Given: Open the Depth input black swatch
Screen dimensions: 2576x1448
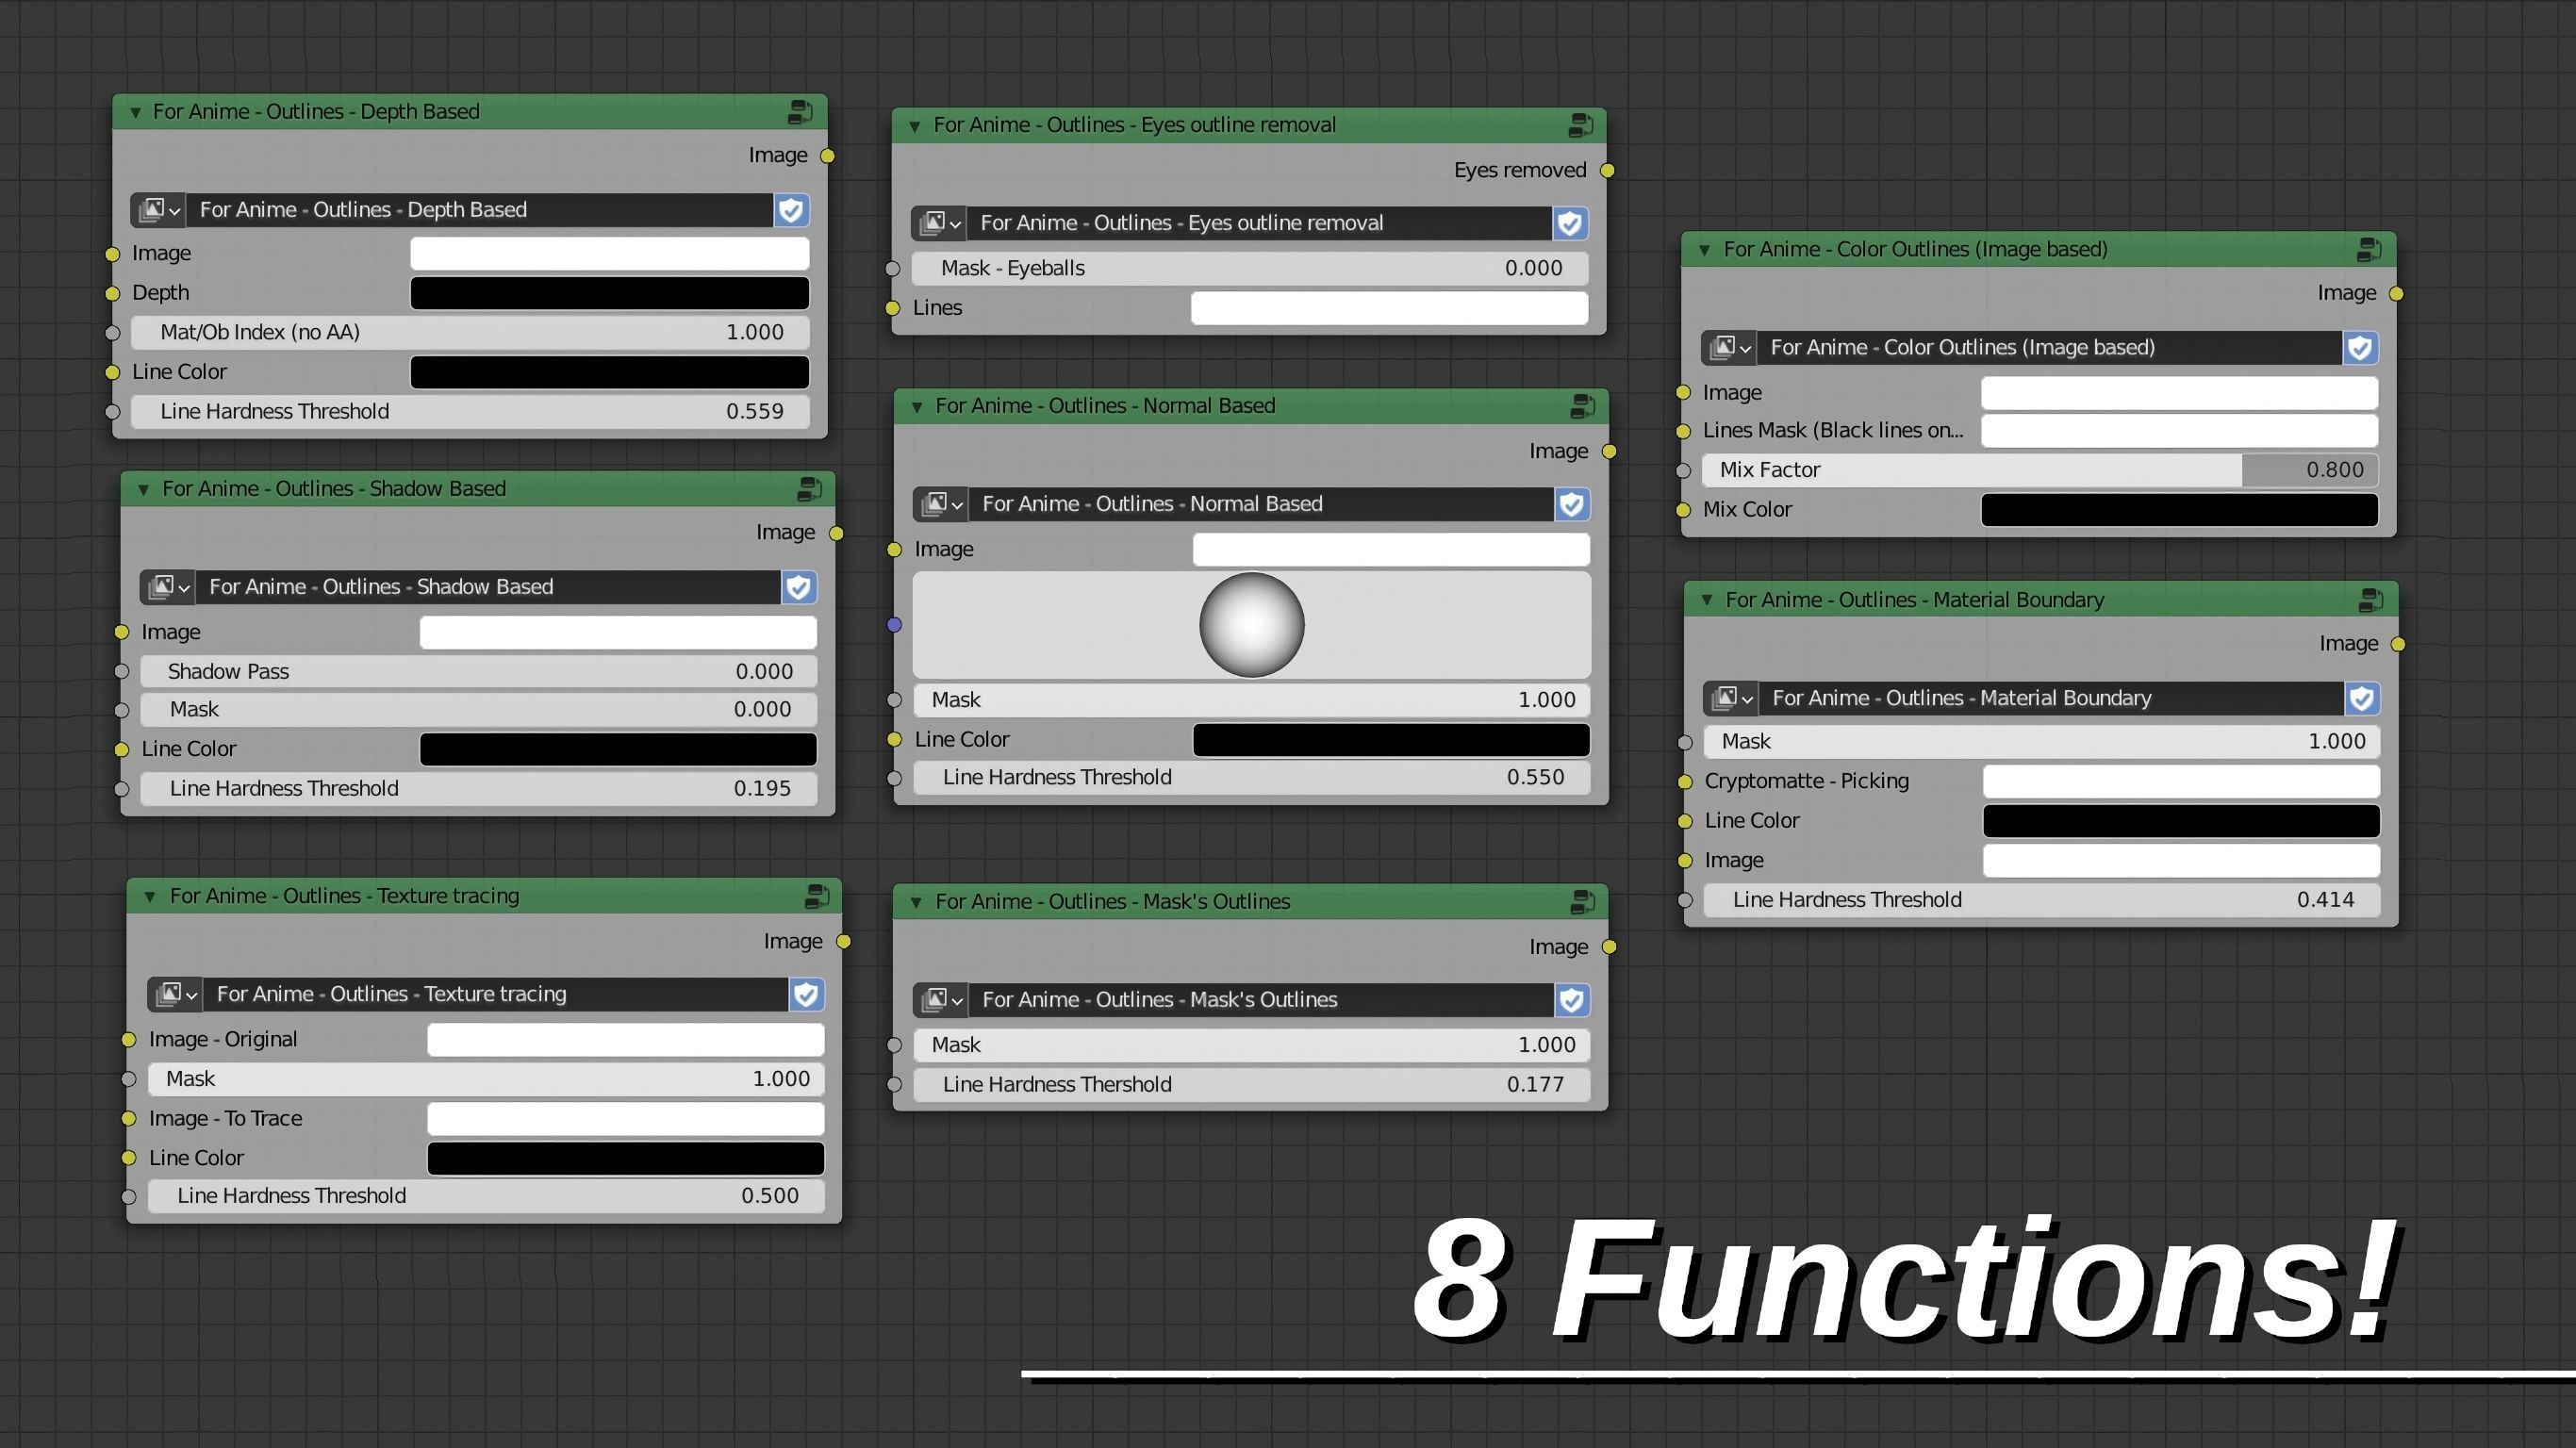Looking at the screenshot, I should coord(610,293).
